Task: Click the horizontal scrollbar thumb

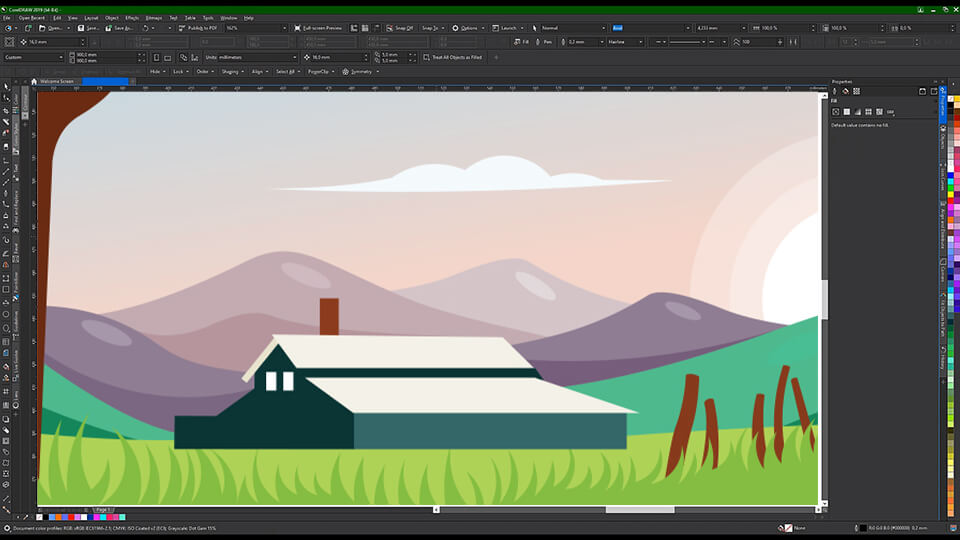Action: (640, 509)
